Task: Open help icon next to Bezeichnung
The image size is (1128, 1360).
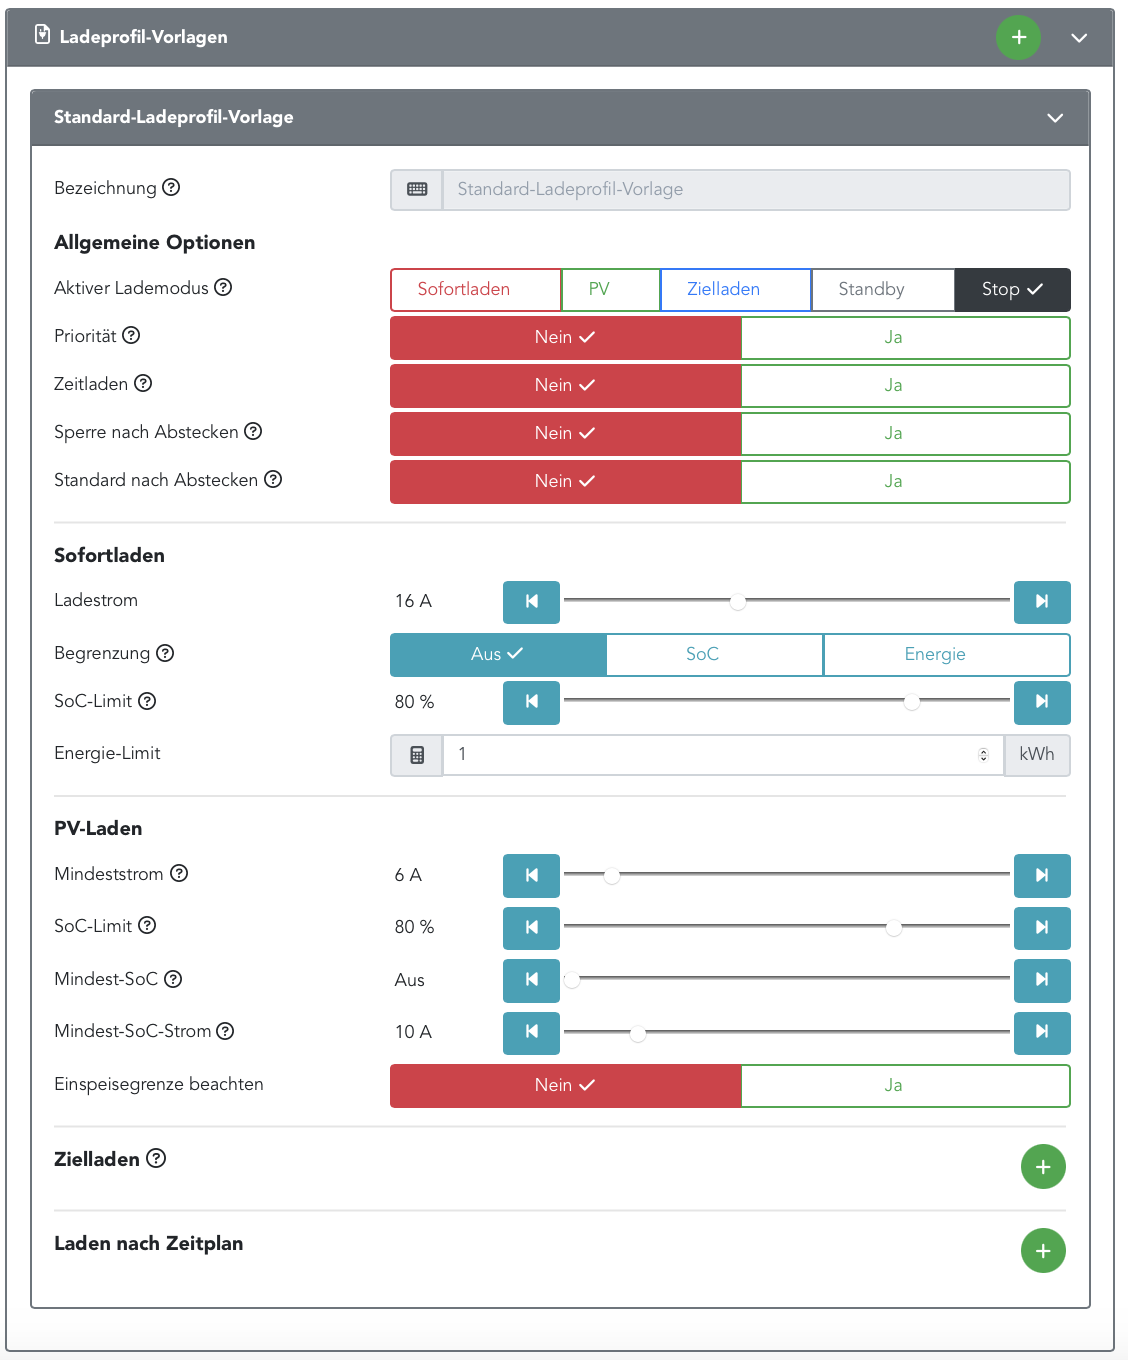Action: [x=171, y=187]
